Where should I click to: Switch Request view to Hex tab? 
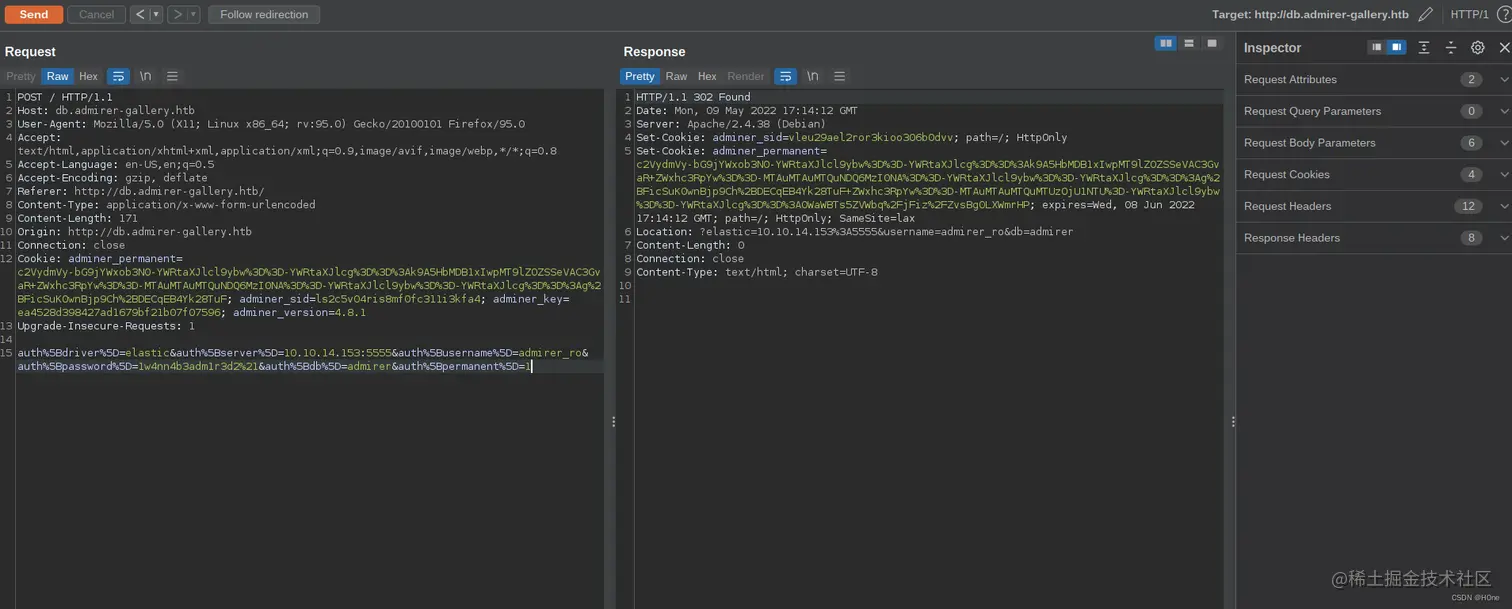[x=89, y=76]
